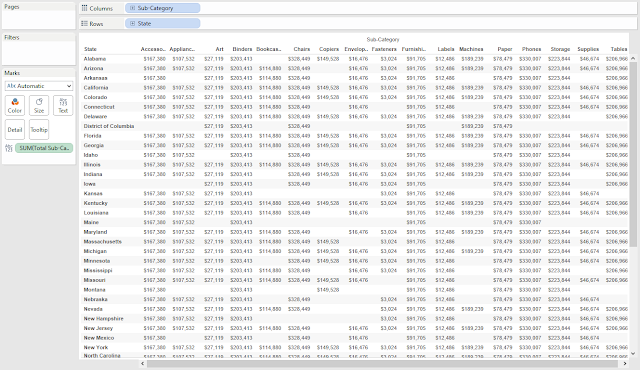Select the District of Columbia row label
The width and height of the screenshot is (640, 370).
(109, 126)
